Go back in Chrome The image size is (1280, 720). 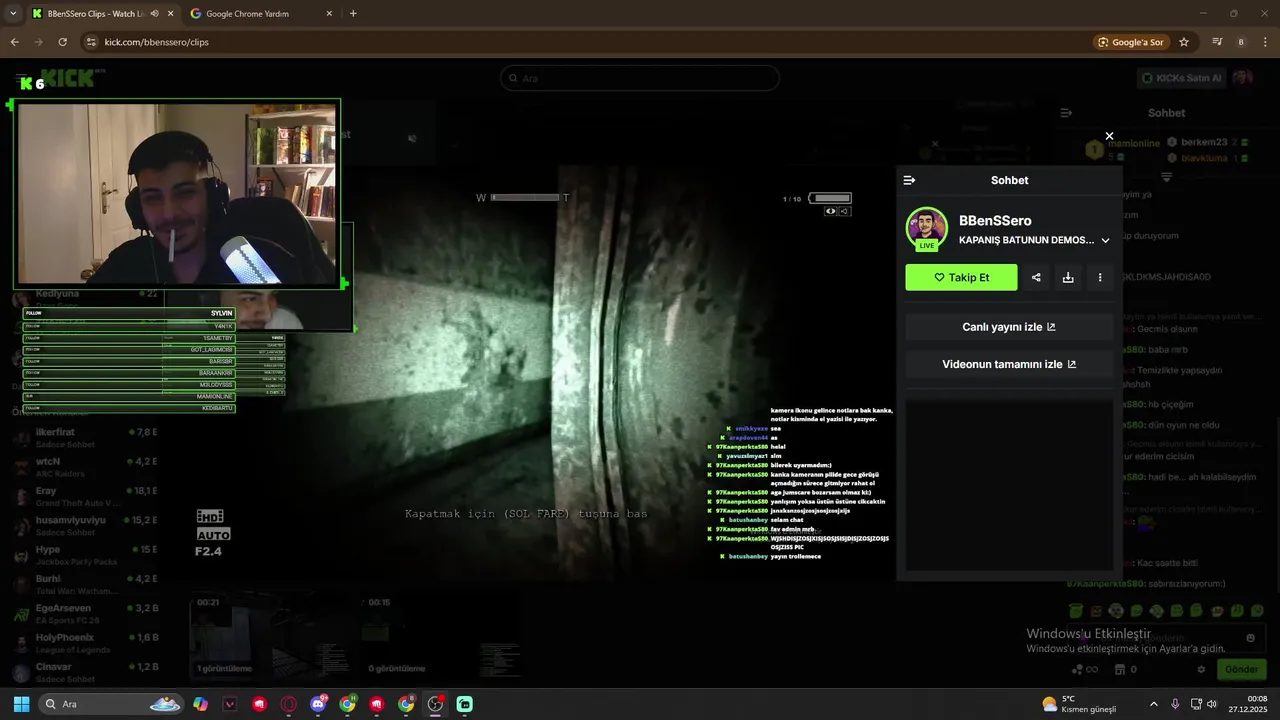click(14, 42)
